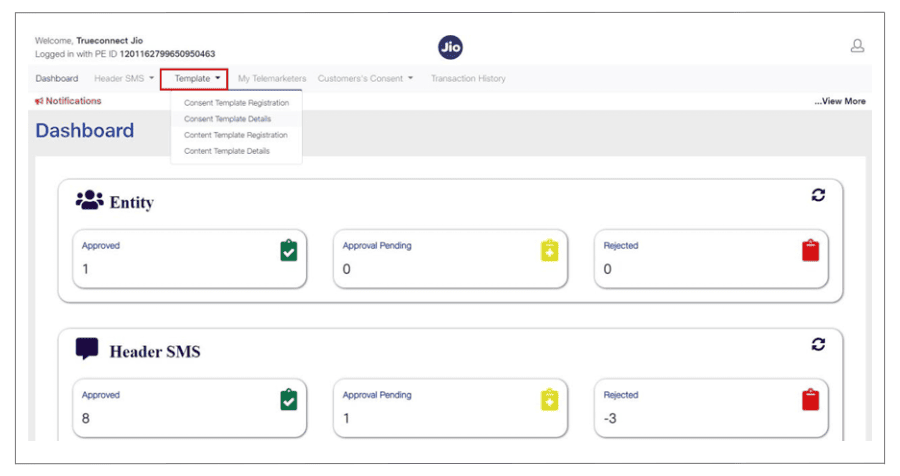This screenshot has width=900, height=476.
Task: Click the Header SMS Rejected count -3
Action: click(x=610, y=419)
